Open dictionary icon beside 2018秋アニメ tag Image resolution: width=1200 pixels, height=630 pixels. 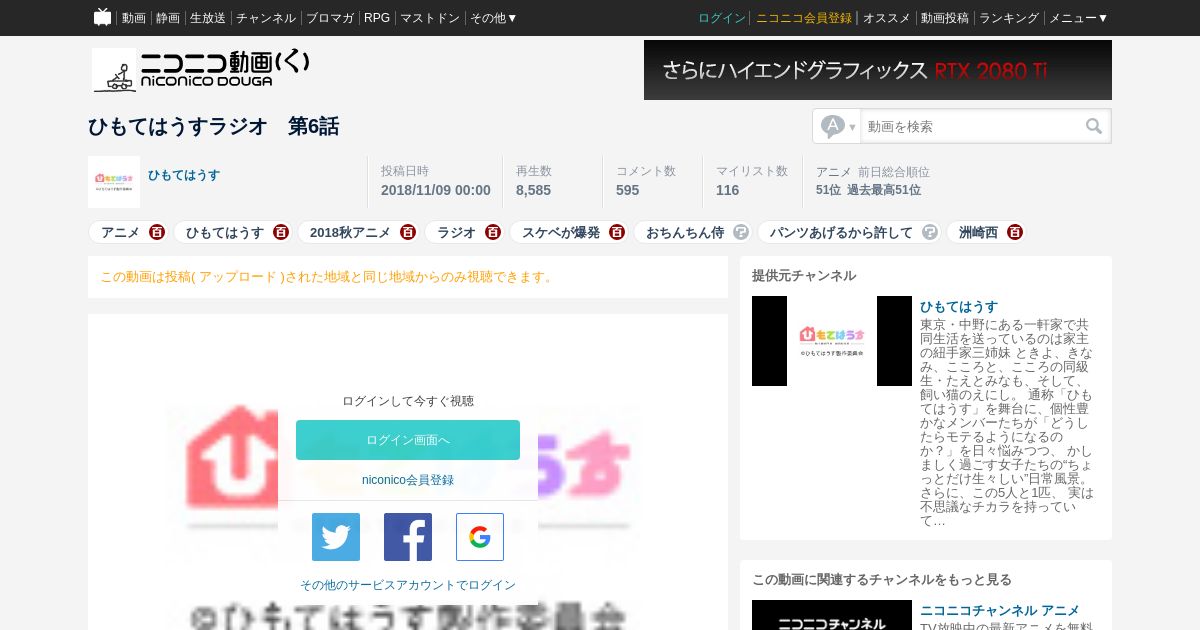(x=408, y=232)
